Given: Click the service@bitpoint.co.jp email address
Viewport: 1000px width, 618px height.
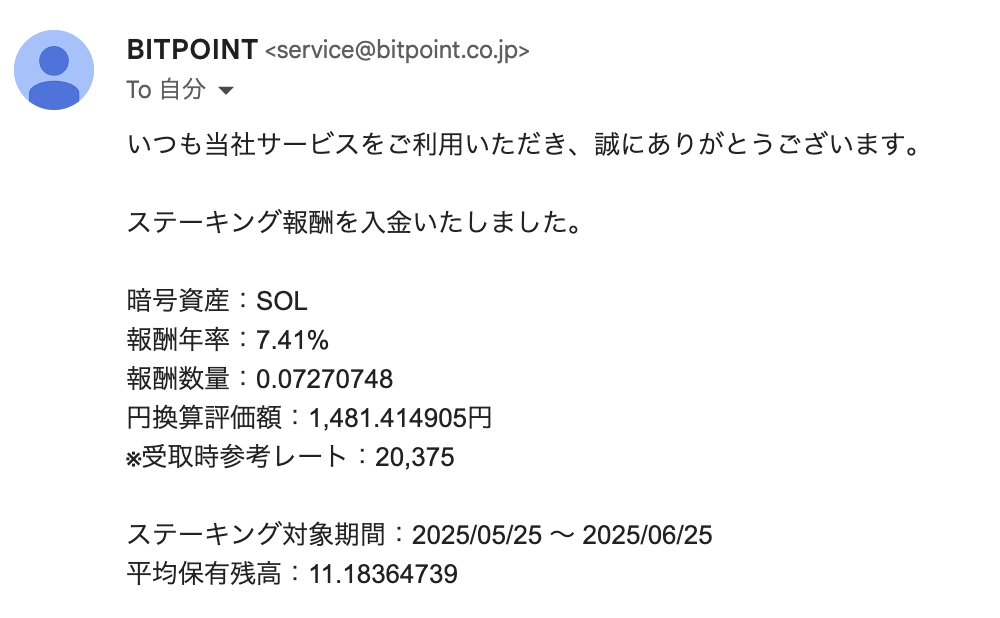Looking at the screenshot, I should coord(397,50).
